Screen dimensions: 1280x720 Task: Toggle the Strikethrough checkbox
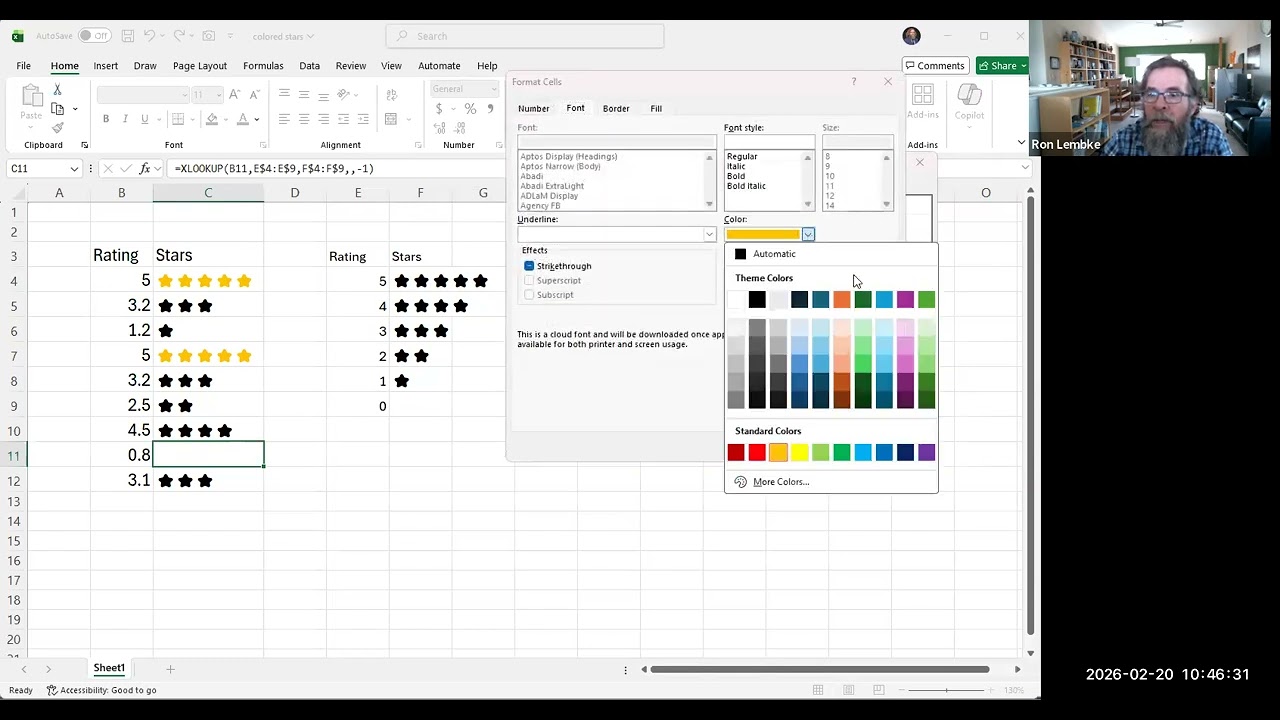pos(529,266)
